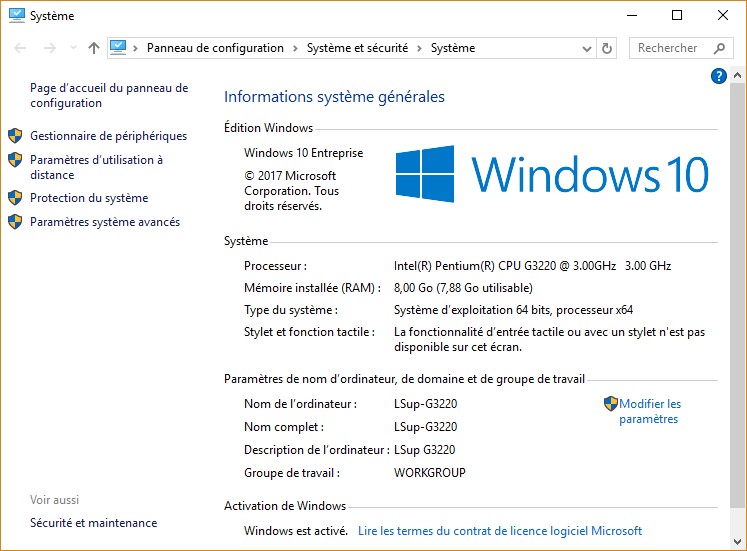This screenshot has height=551, width=747.
Task: Click the search magnifier icon
Action: tap(719, 48)
